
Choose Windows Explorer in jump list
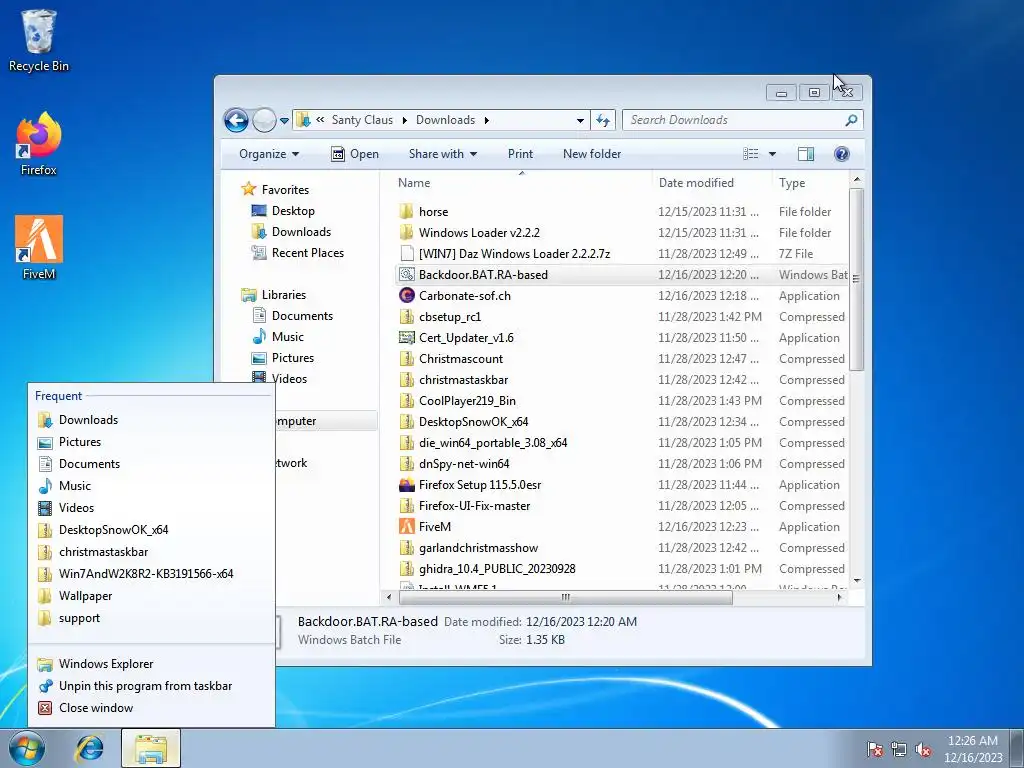[x=151, y=664]
